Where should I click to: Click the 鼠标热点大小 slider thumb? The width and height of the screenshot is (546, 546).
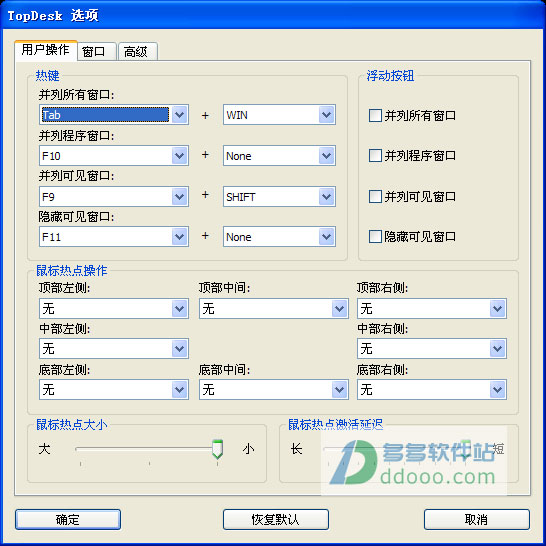coord(218,450)
